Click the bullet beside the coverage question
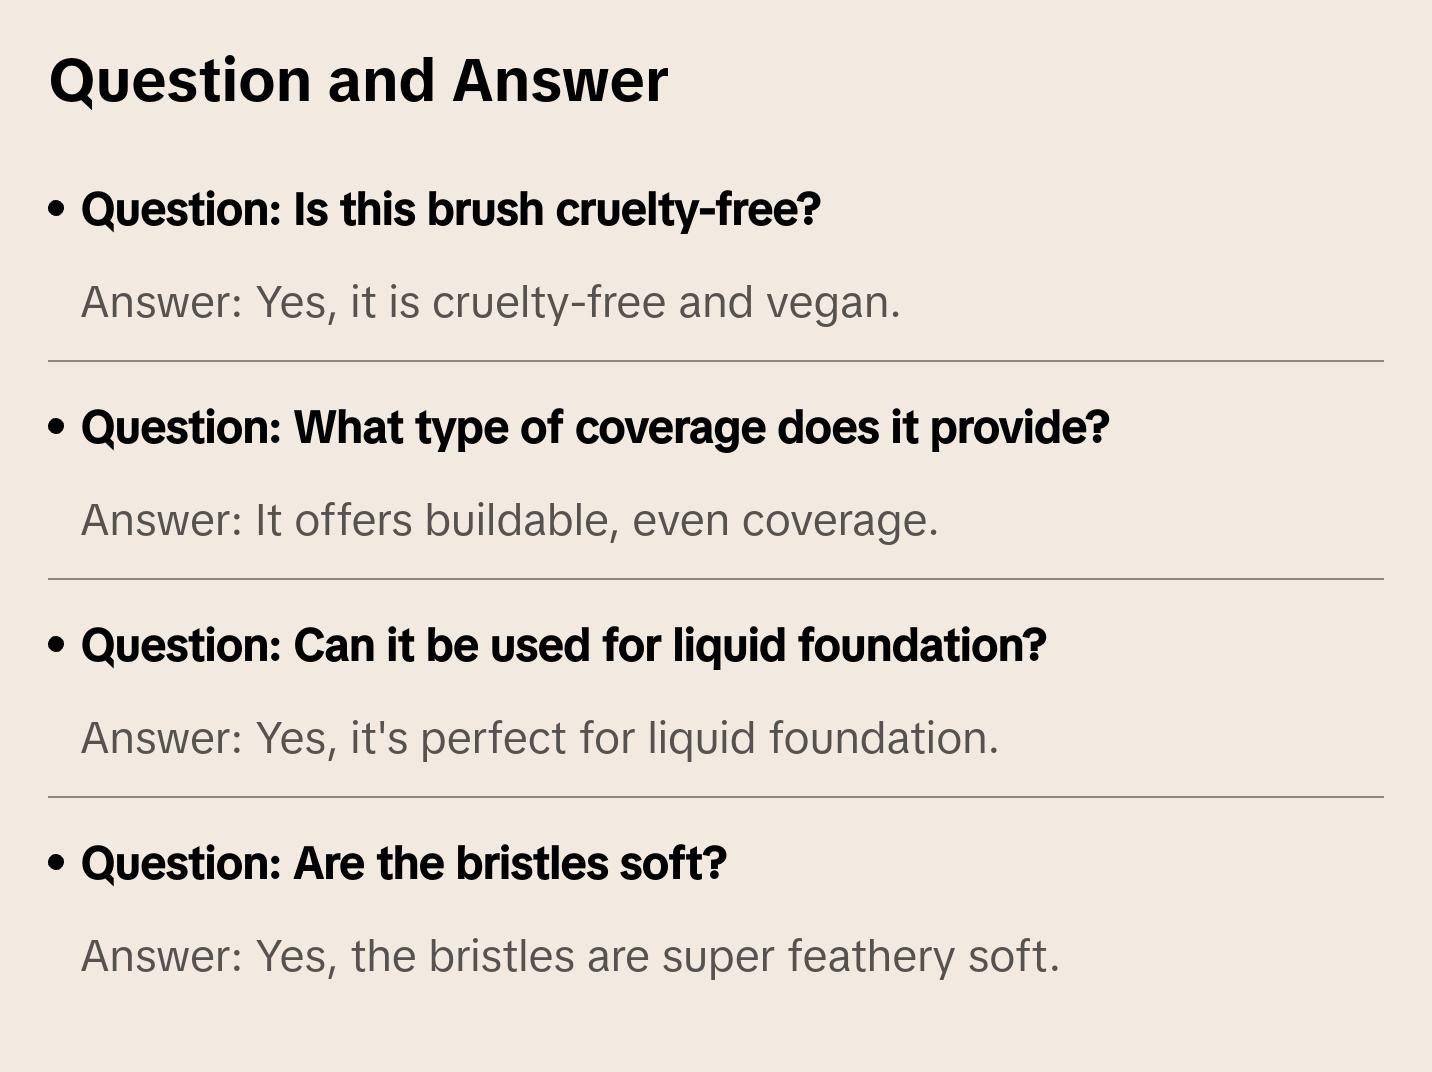This screenshot has height=1072, width=1432. (x=57, y=427)
